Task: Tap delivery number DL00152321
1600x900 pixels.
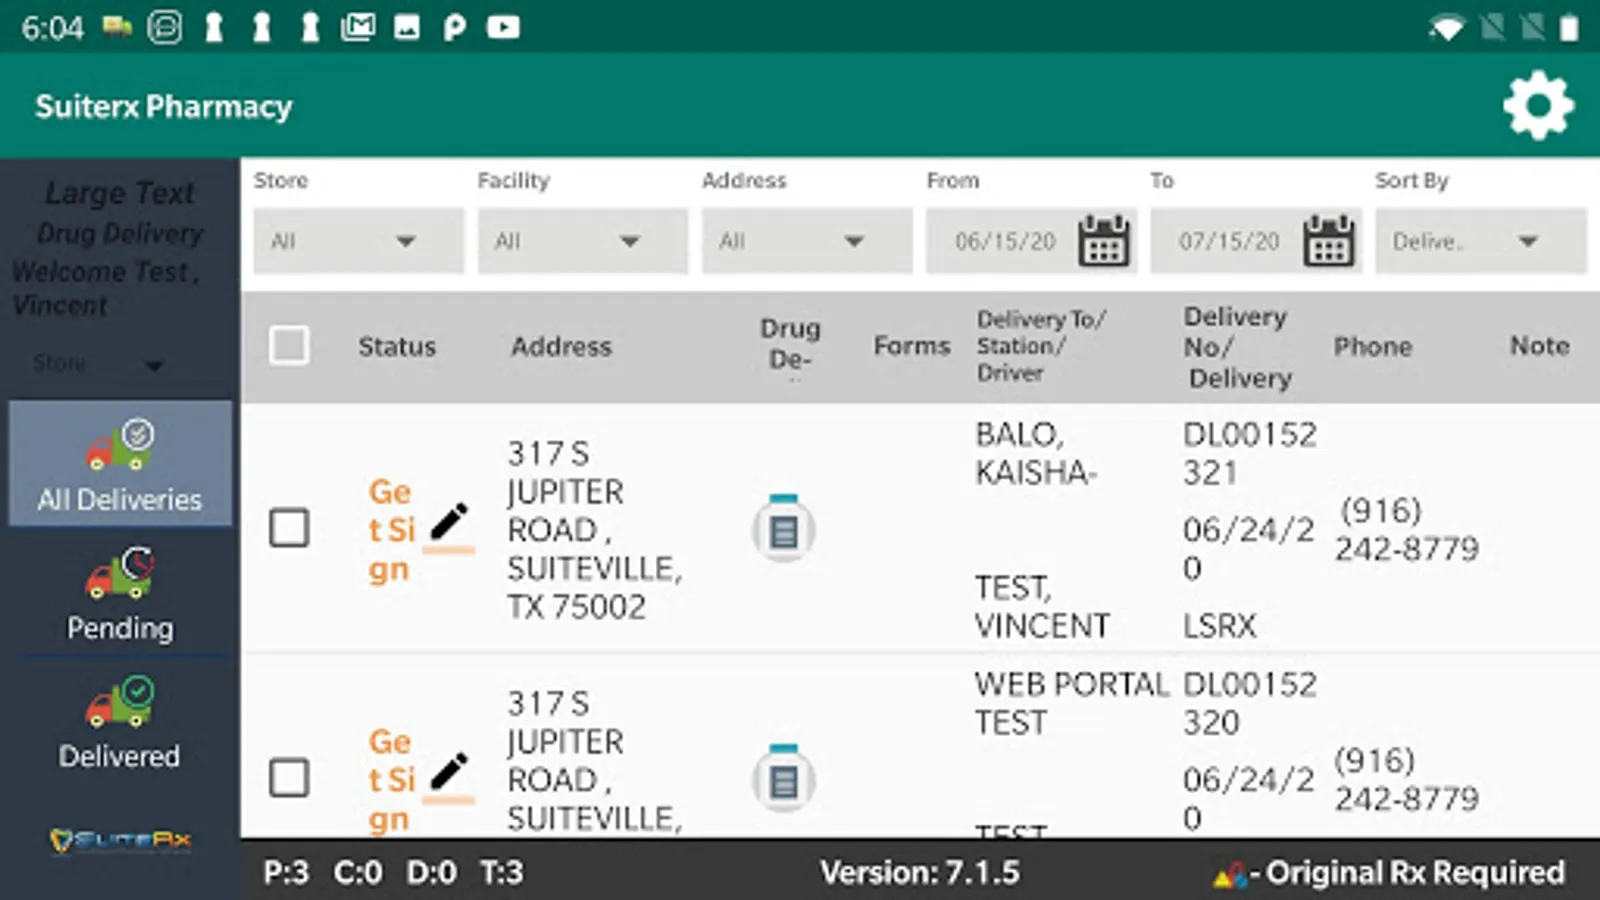Action: coord(1250,453)
